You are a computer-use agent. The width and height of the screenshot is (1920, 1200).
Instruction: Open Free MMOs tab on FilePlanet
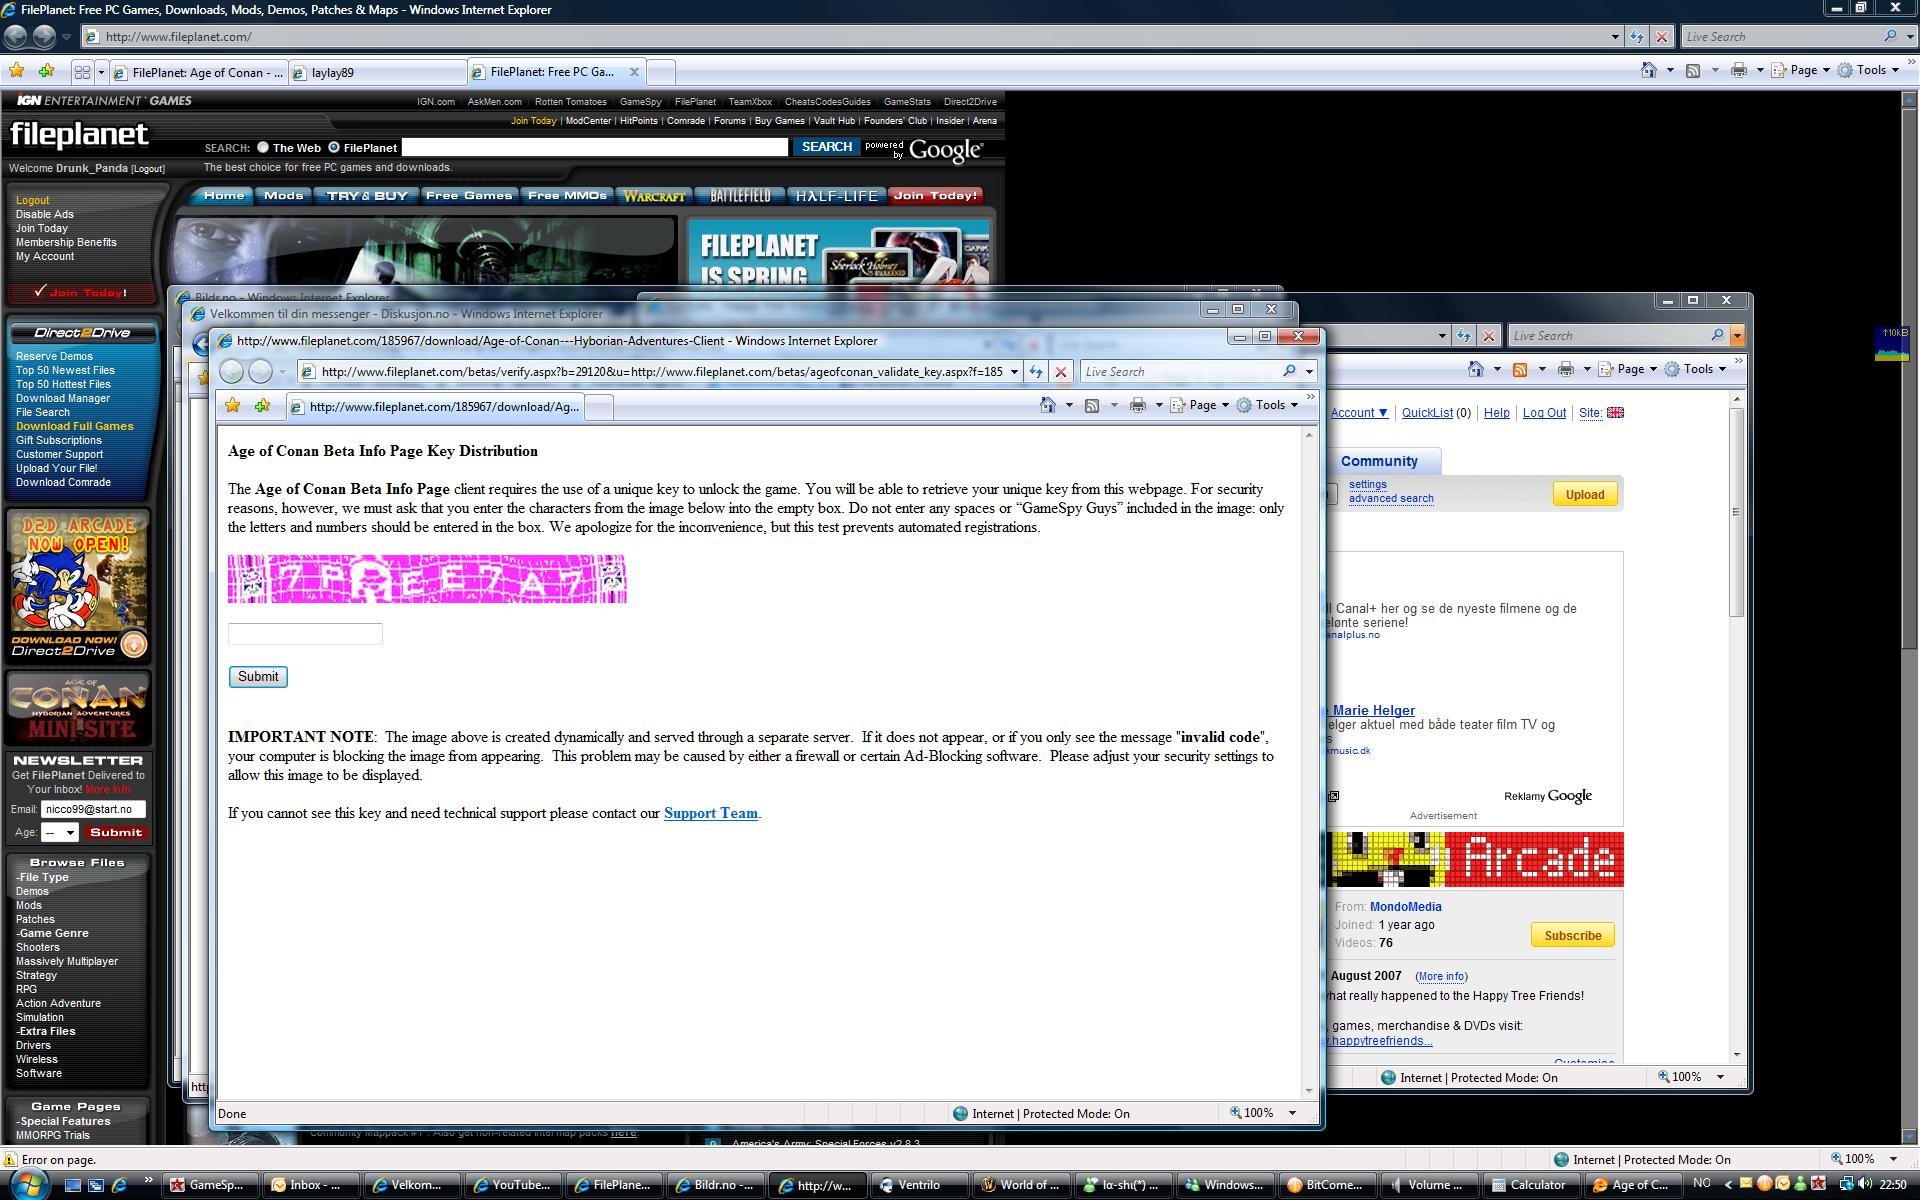pos(567,196)
